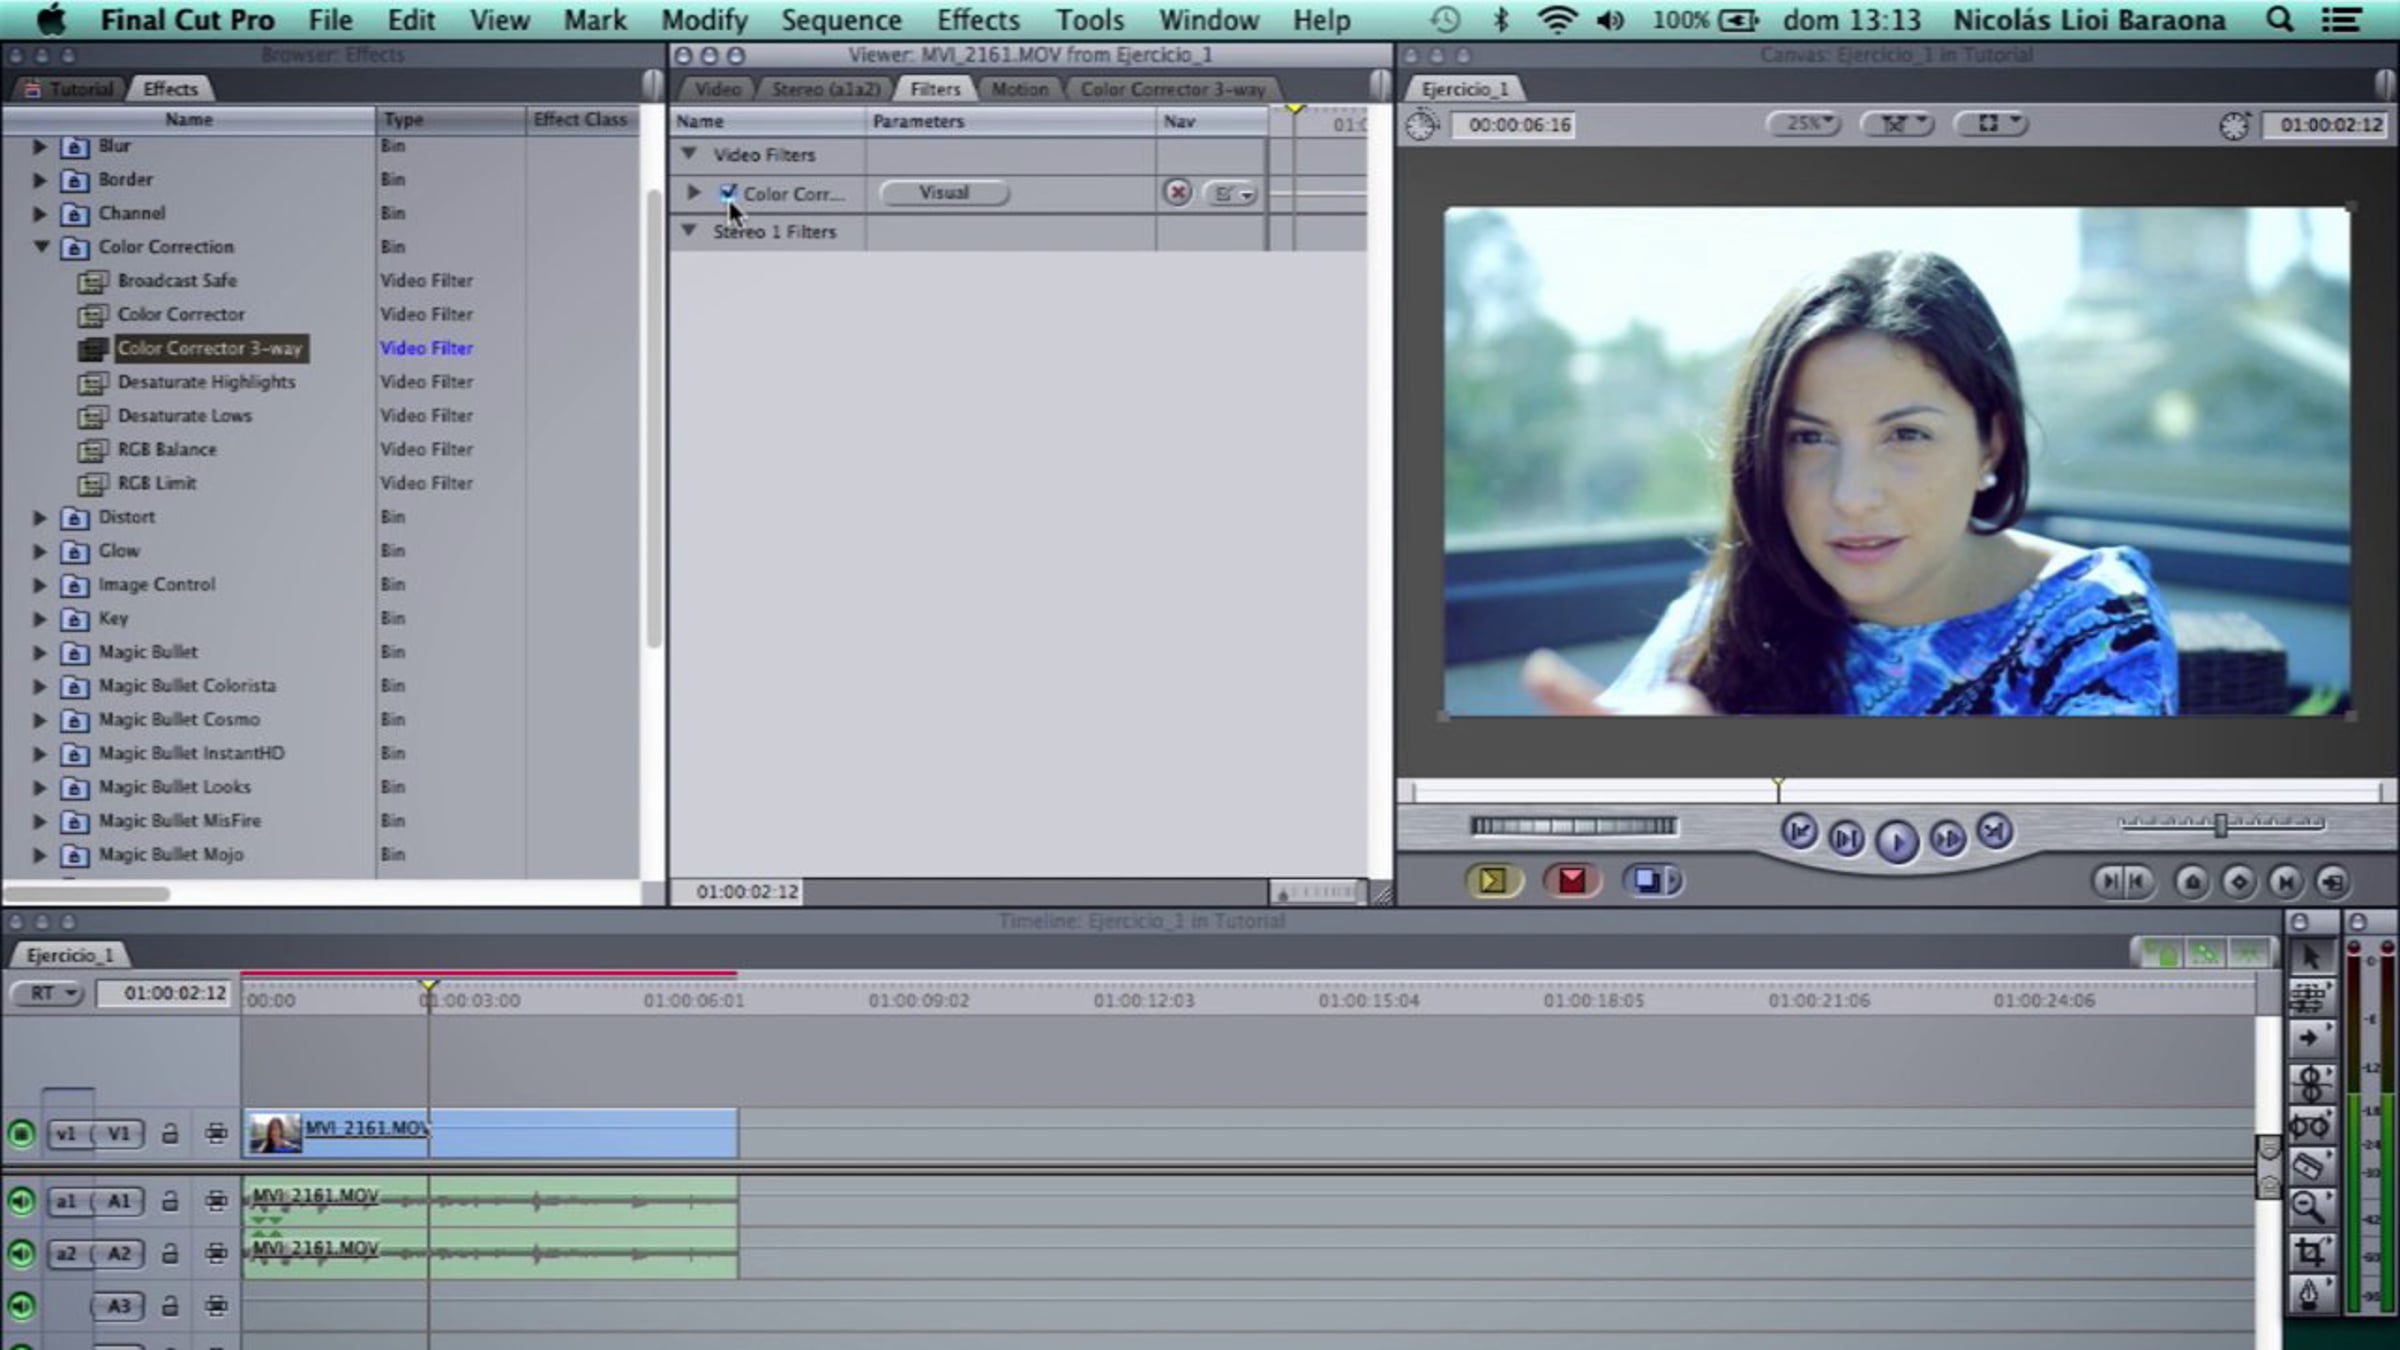This screenshot has height=1350, width=2400.
Task: Click the red Overwrite edit button
Action: (1571, 881)
